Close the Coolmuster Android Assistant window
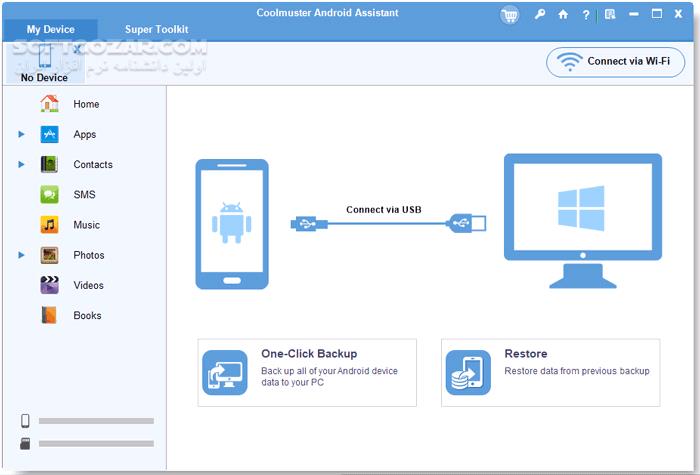This screenshot has width=700, height=475. tap(678, 14)
